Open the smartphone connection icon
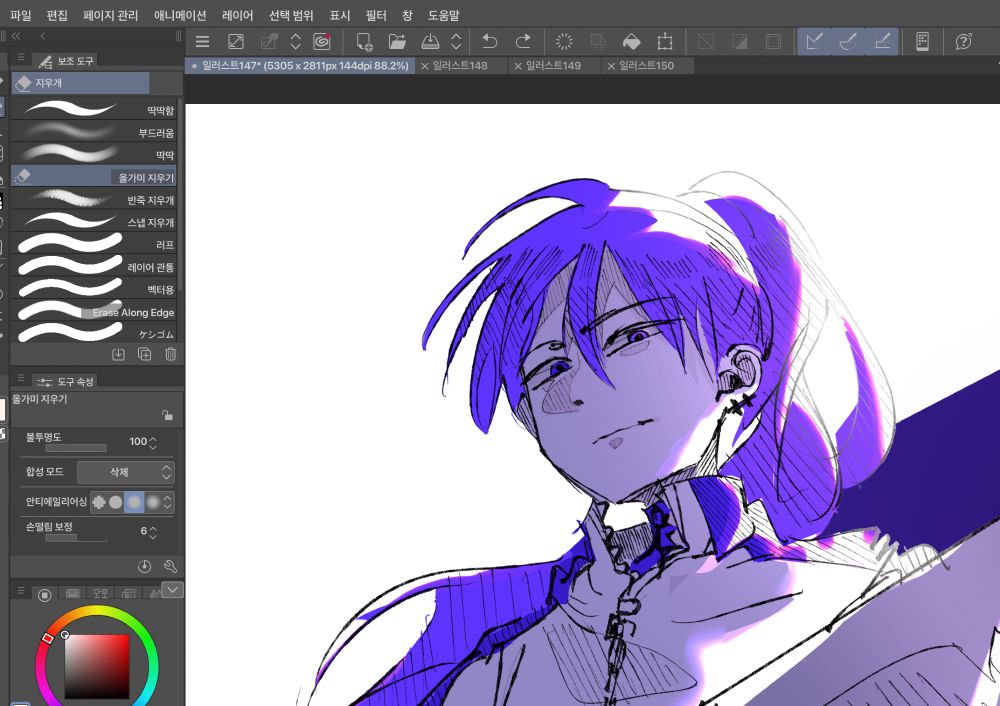1000x706 pixels. 922,42
